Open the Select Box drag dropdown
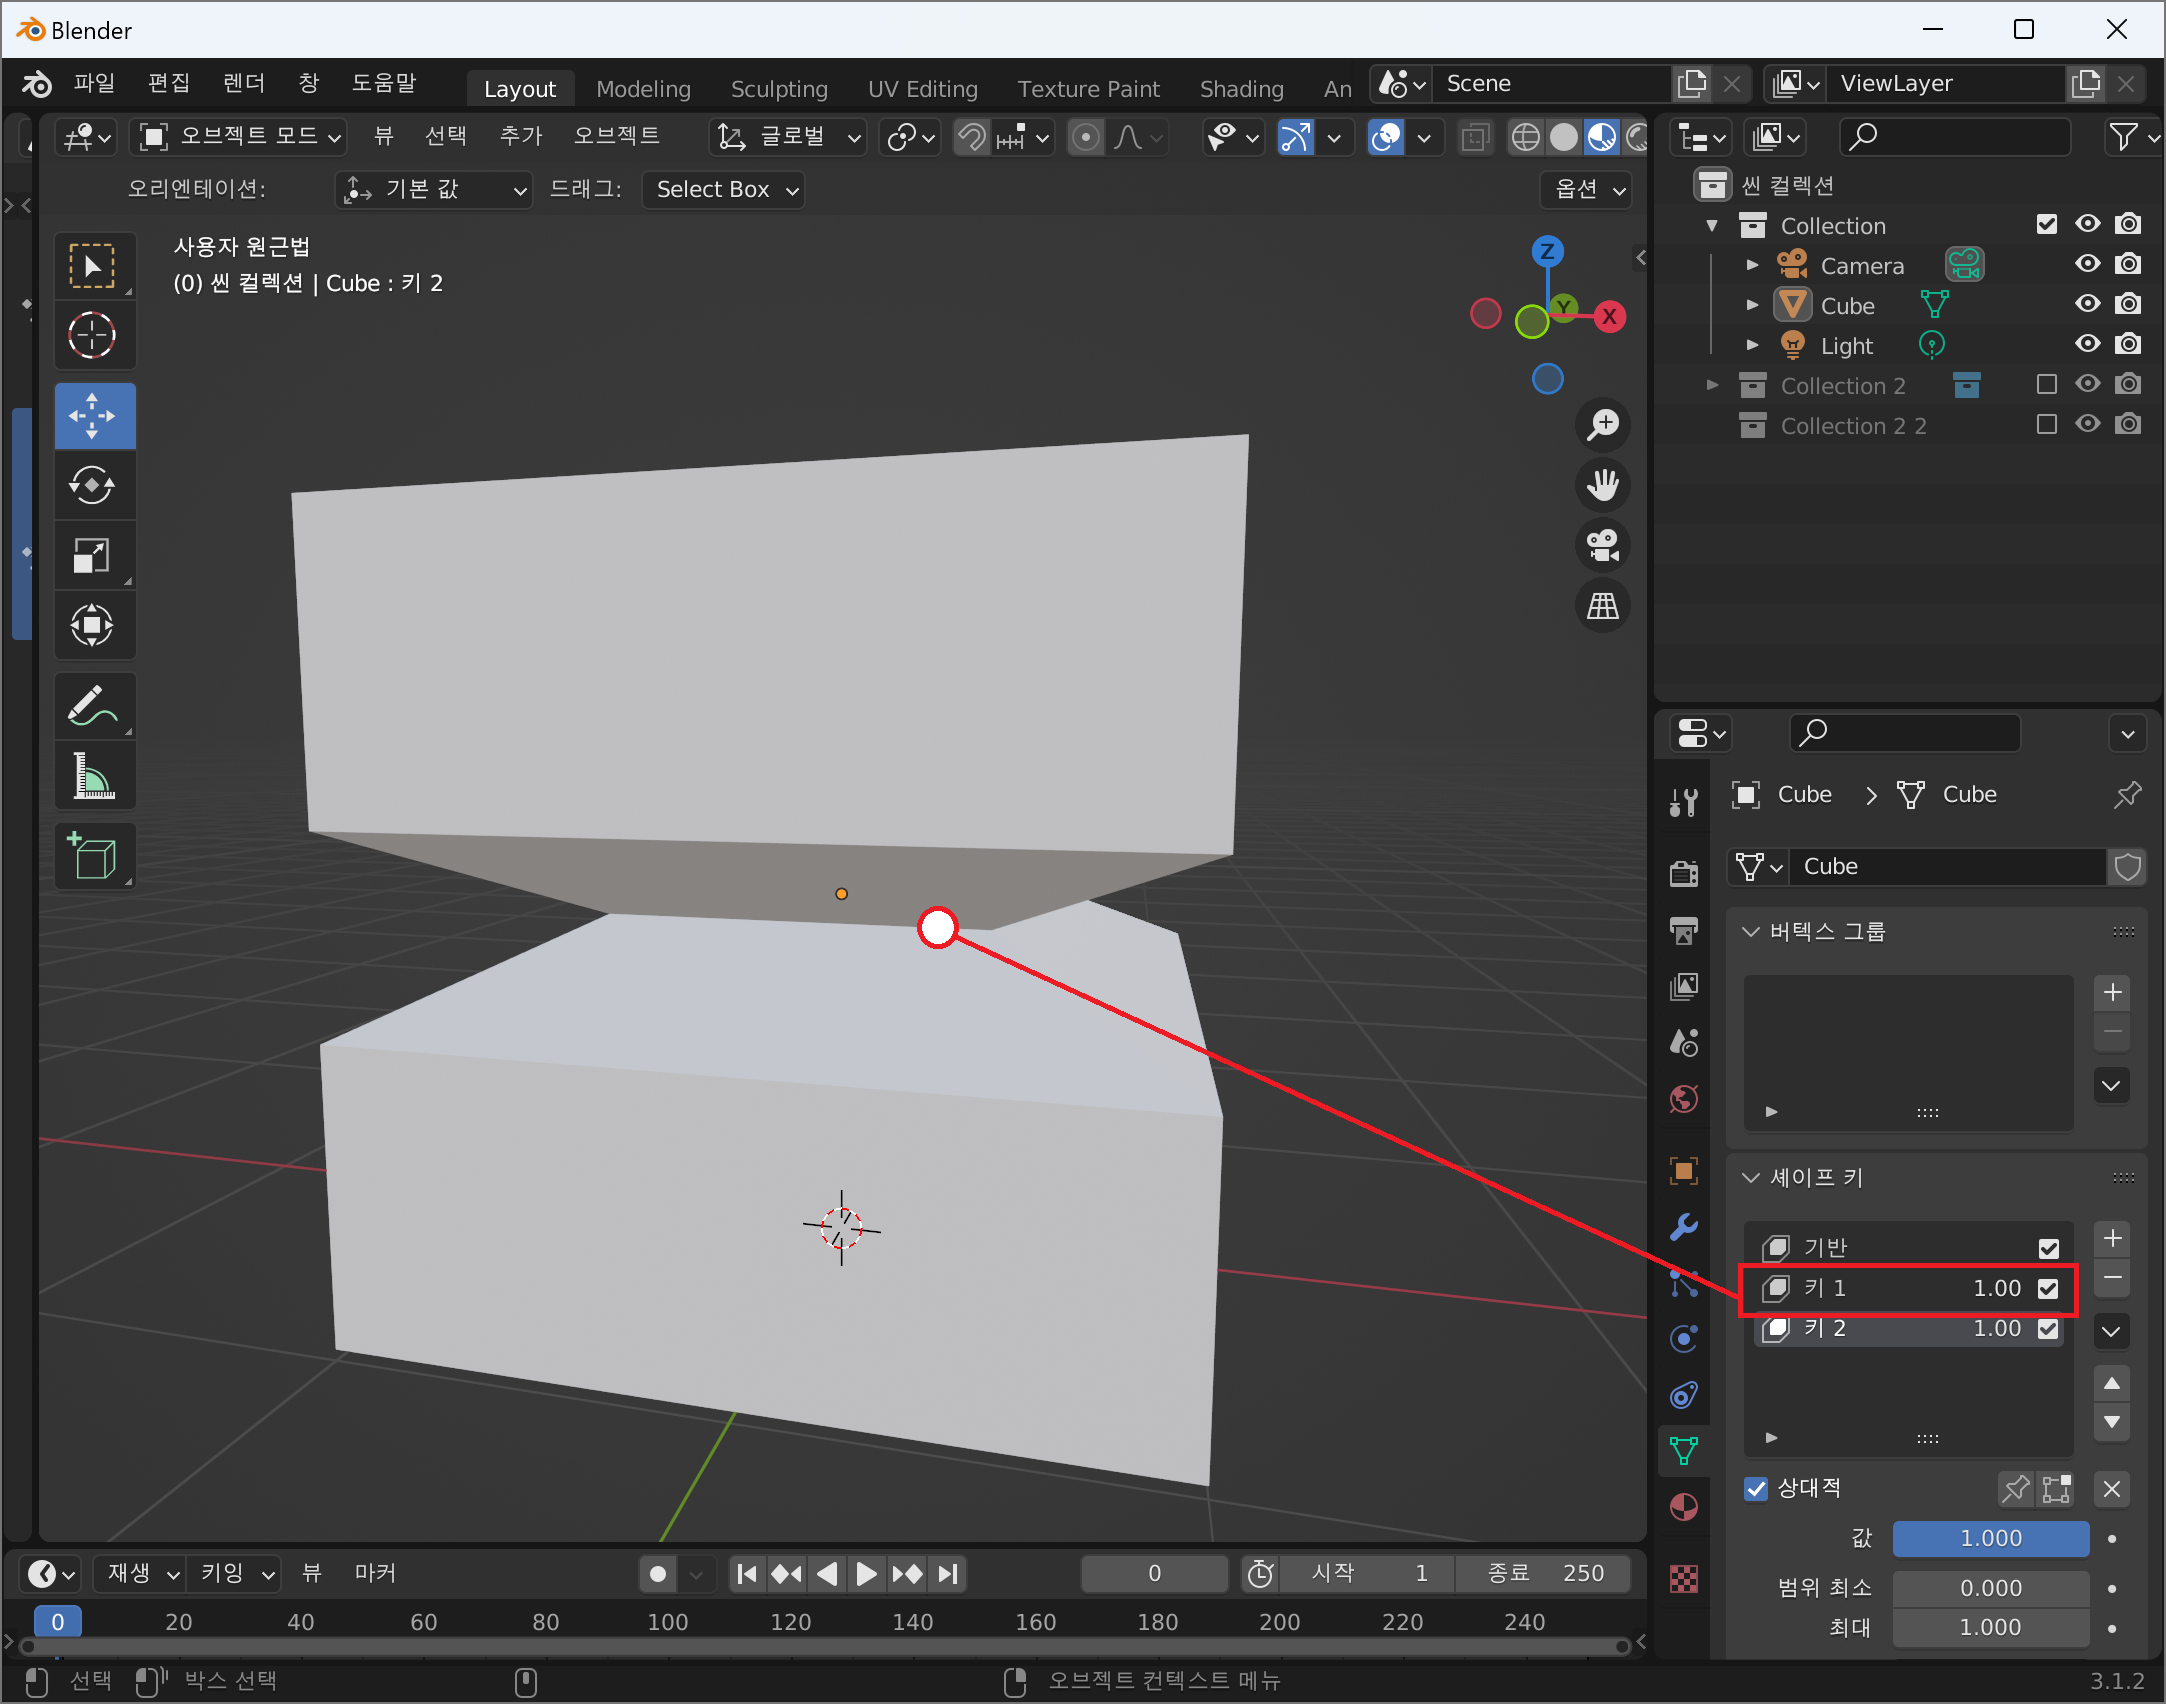 click(x=724, y=190)
